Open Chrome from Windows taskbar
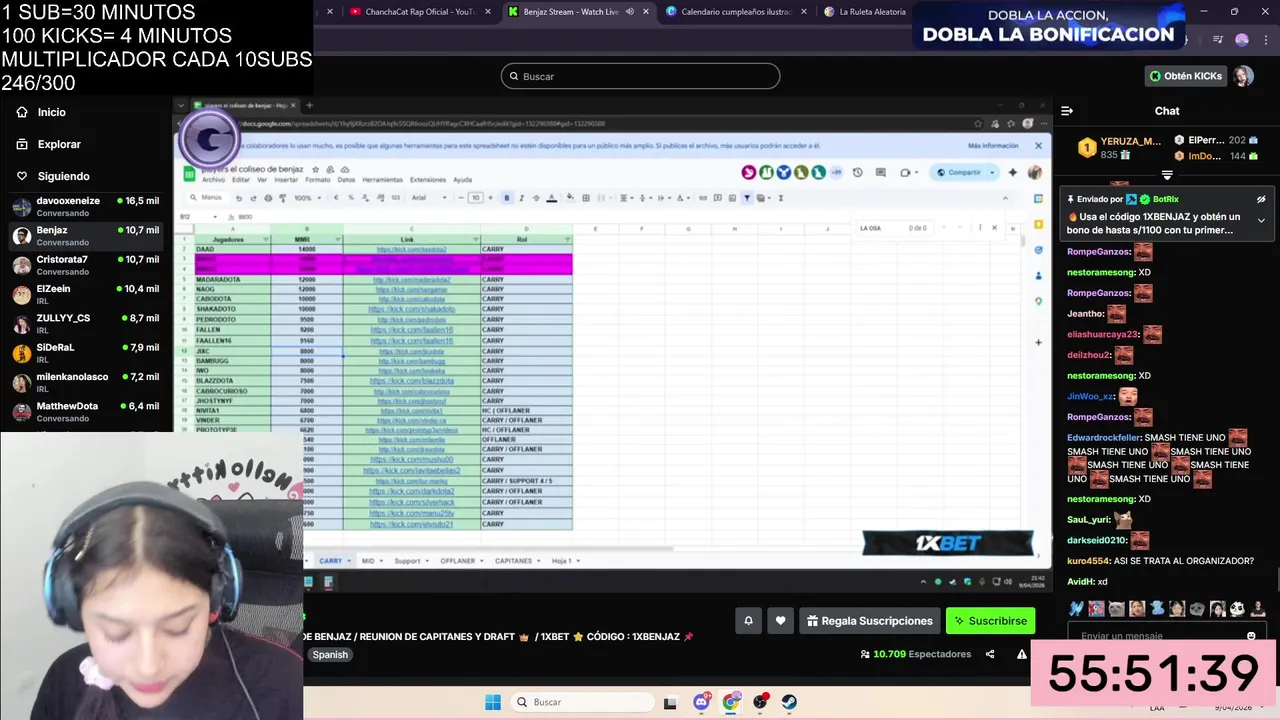 (x=731, y=702)
